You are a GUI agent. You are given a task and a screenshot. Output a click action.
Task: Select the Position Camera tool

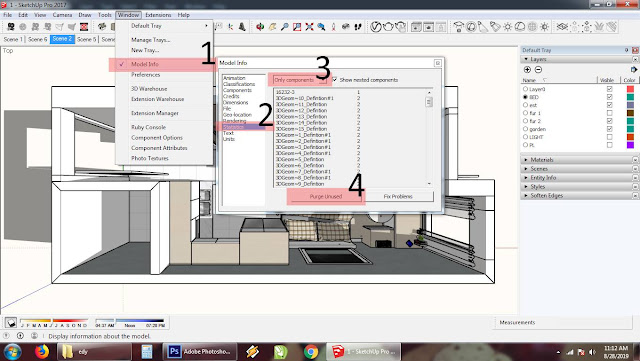tap(333, 27)
